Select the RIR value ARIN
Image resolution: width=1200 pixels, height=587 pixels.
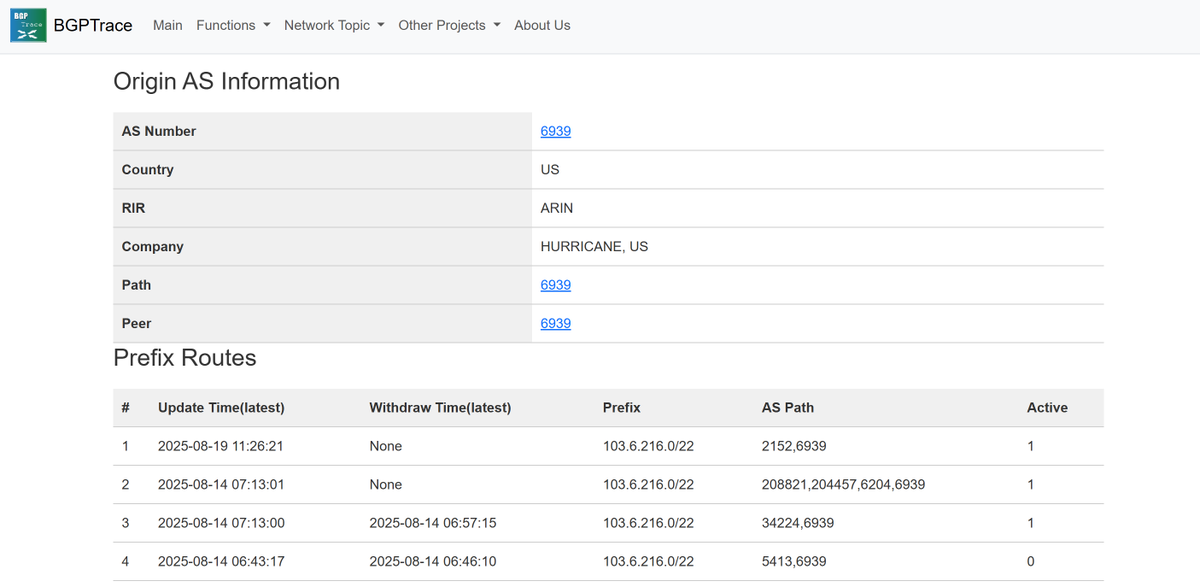(x=557, y=208)
